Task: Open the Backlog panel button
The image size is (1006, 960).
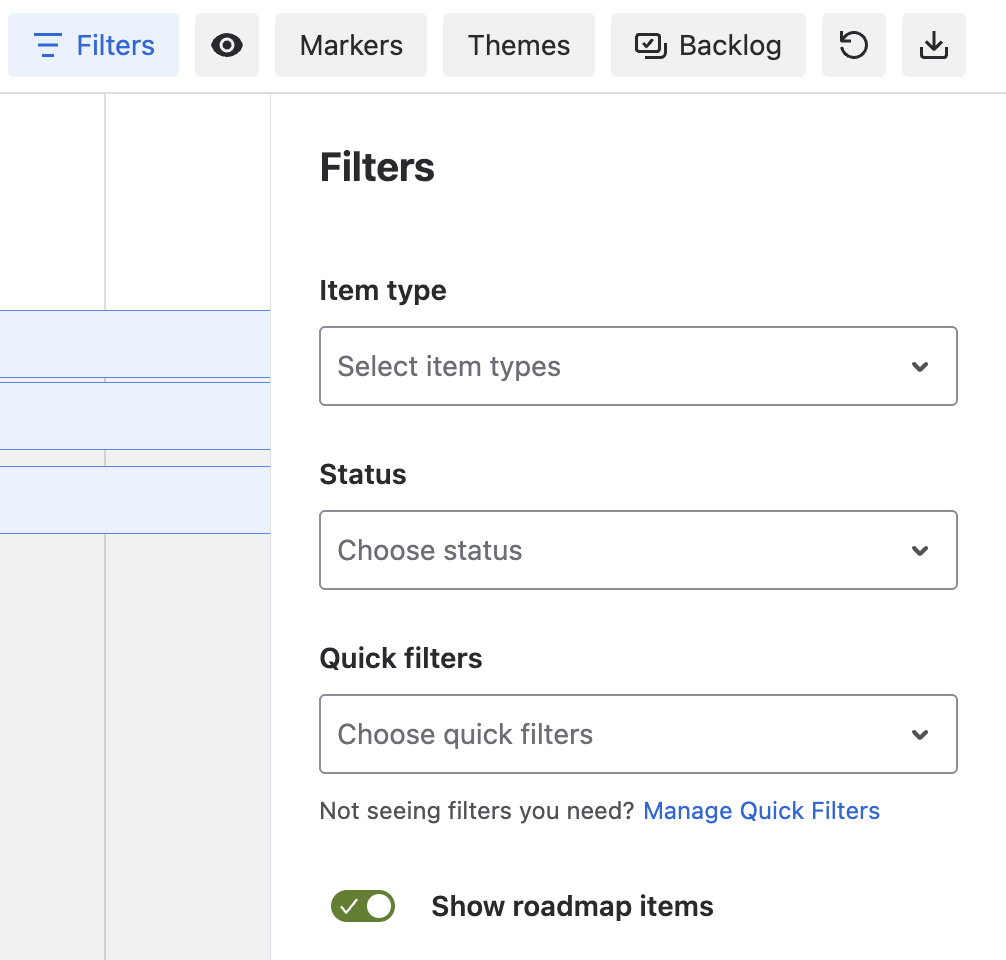Action: point(708,46)
